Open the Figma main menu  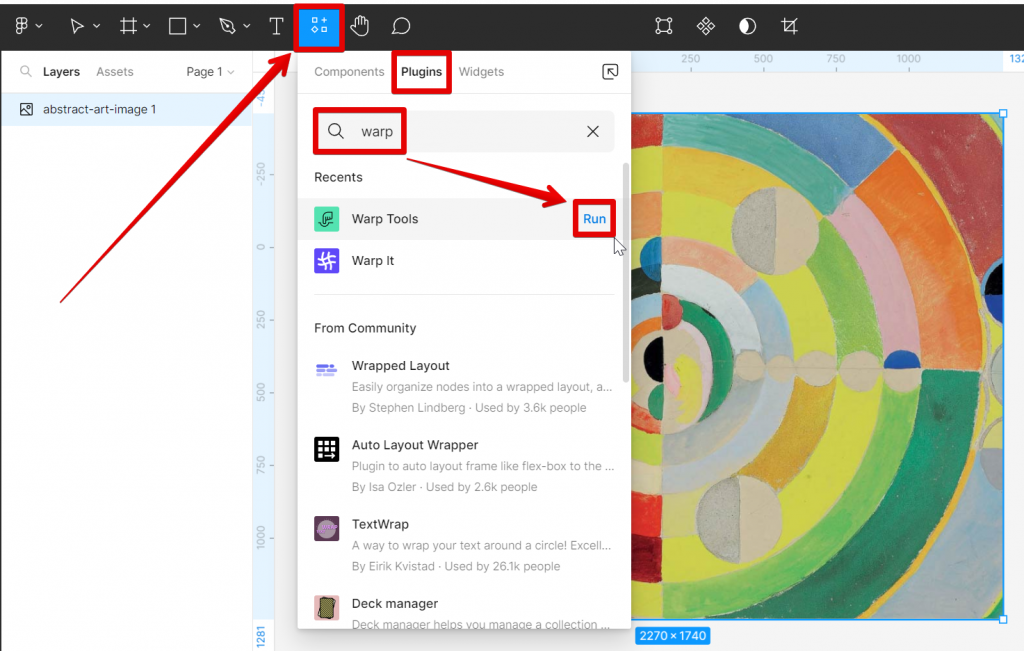[22, 26]
